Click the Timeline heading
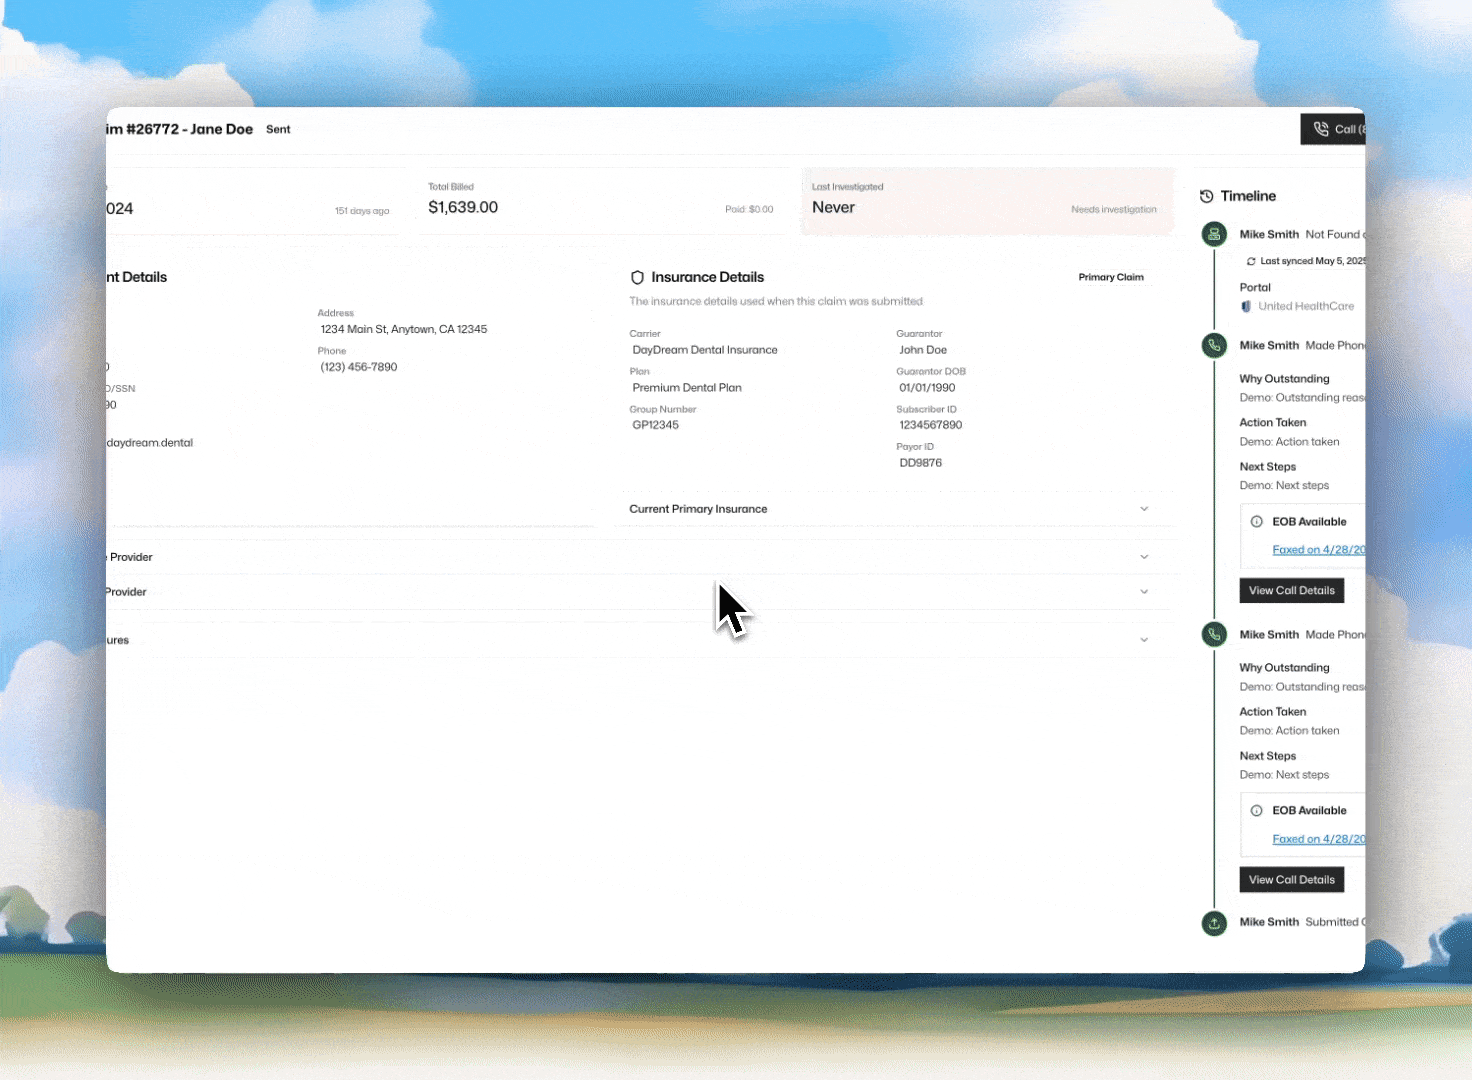Image resolution: width=1472 pixels, height=1080 pixels. 1248,196
